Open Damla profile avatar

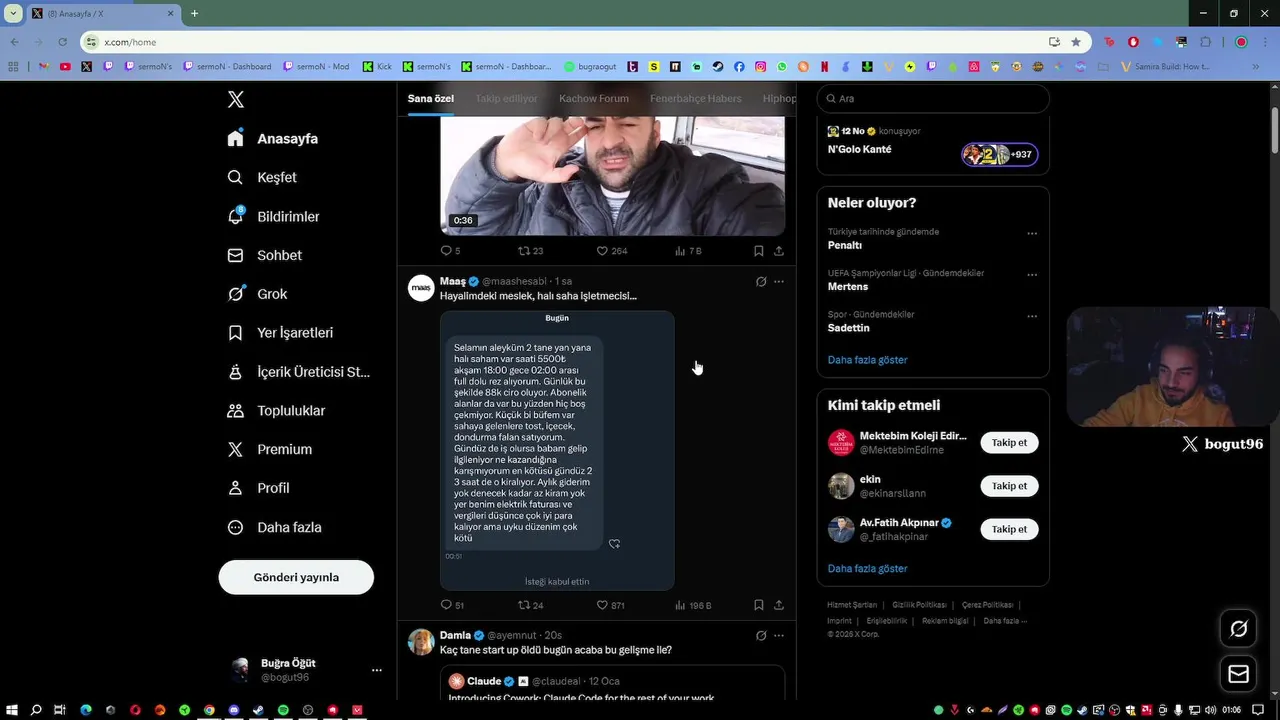[421, 642]
